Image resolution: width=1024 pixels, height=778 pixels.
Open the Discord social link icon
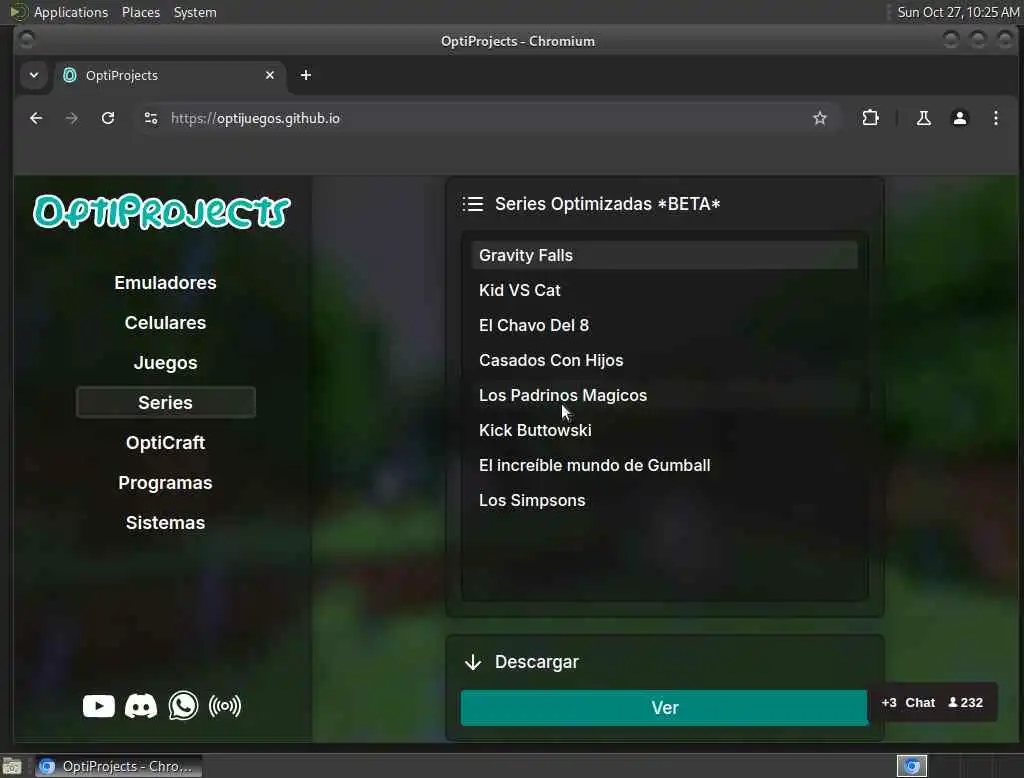pyautogui.click(x=140, y=706)
